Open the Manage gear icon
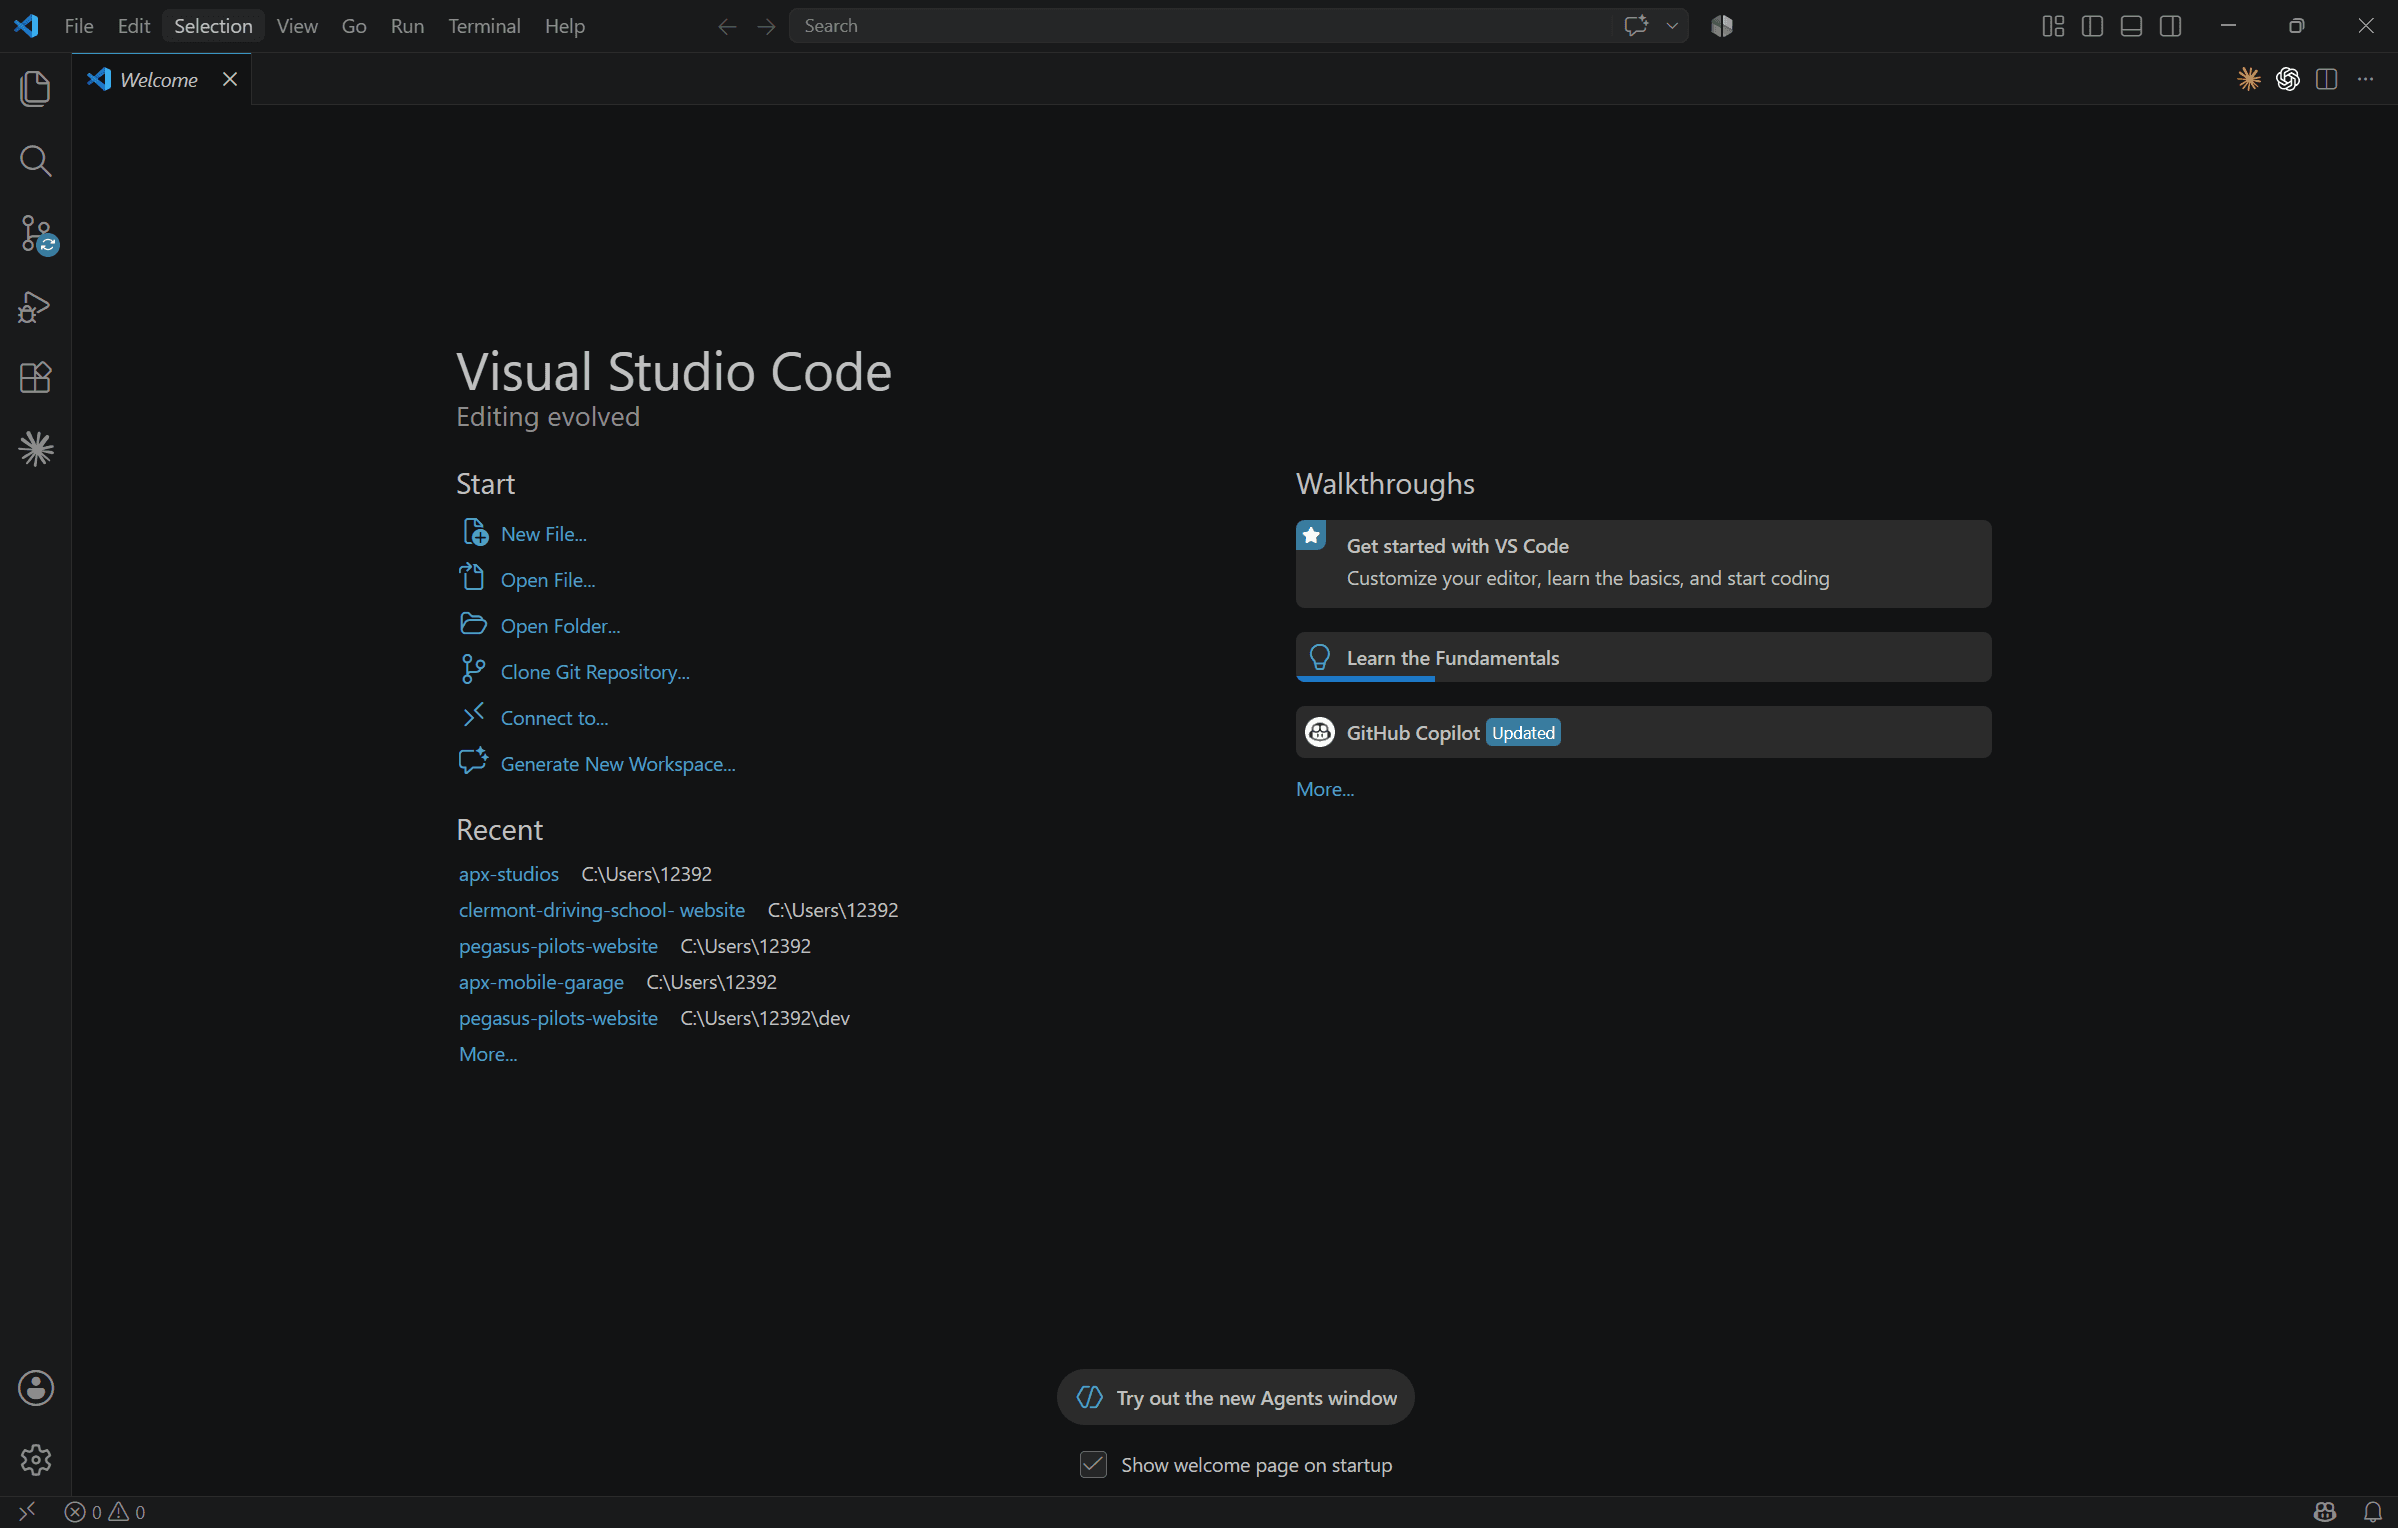This screenshot has width=2398, height=1528. (35, 1460)
